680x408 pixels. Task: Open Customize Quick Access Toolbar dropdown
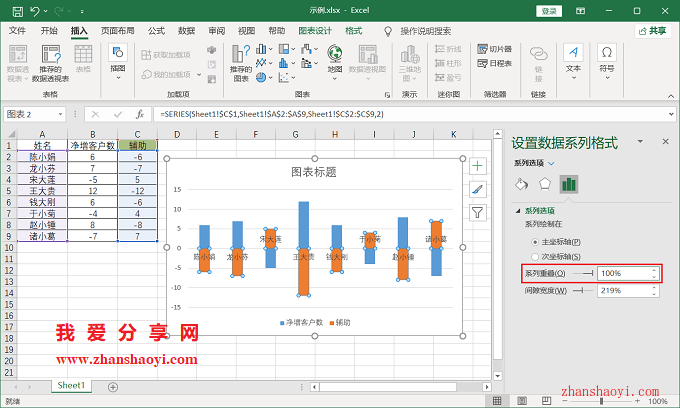(82, 12)
